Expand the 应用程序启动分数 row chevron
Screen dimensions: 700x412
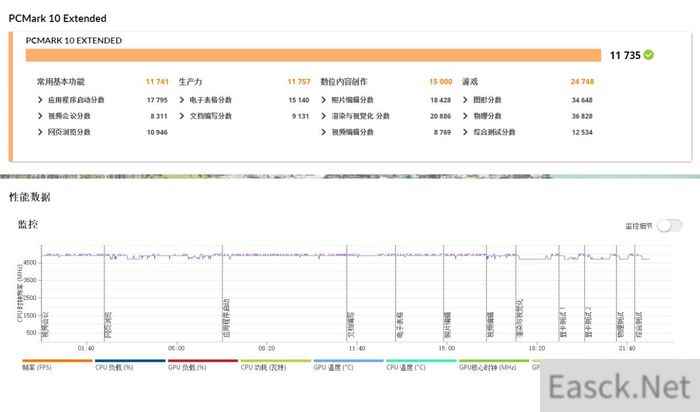pyautogui.click(x=40, y=100)
